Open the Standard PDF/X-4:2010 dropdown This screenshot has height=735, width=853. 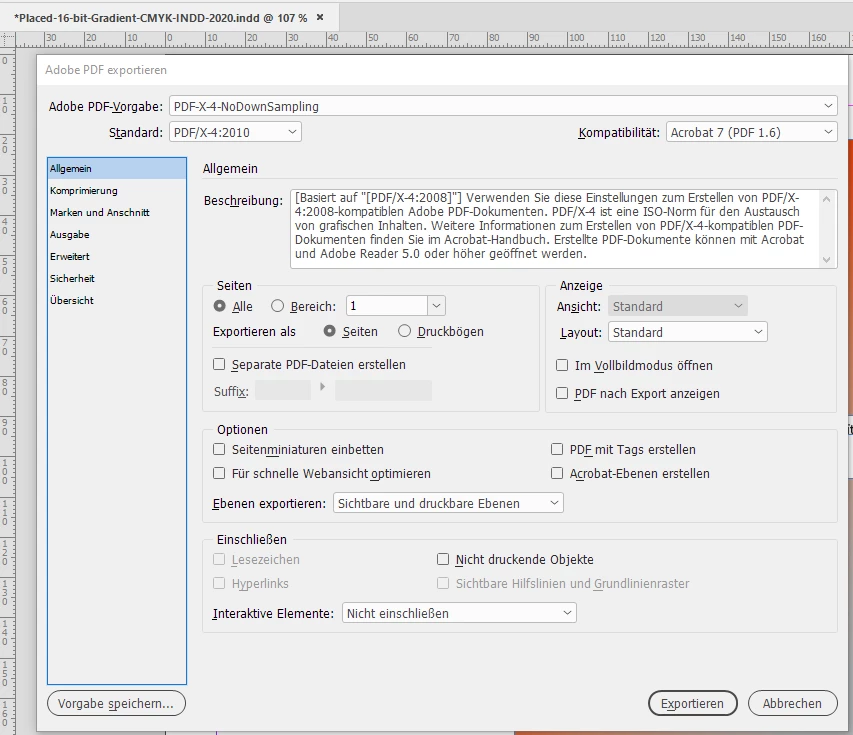(236, 132)
